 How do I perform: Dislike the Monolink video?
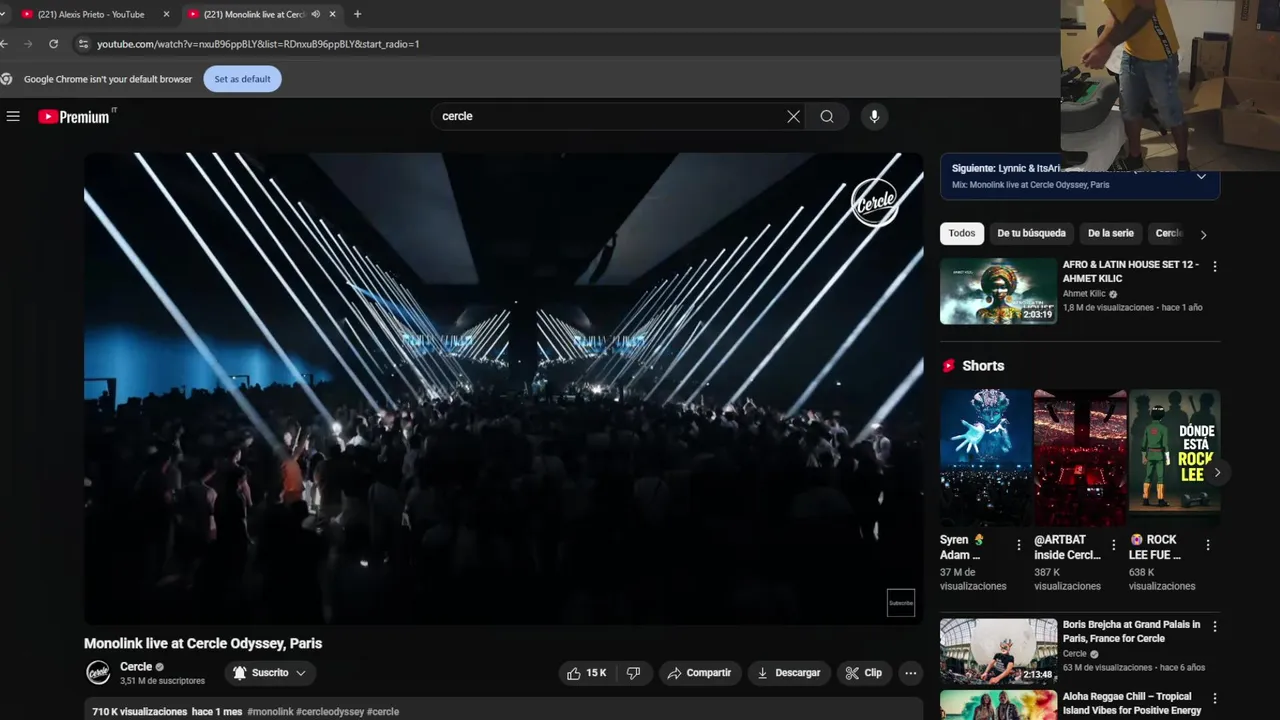click(x=633, y=673)
